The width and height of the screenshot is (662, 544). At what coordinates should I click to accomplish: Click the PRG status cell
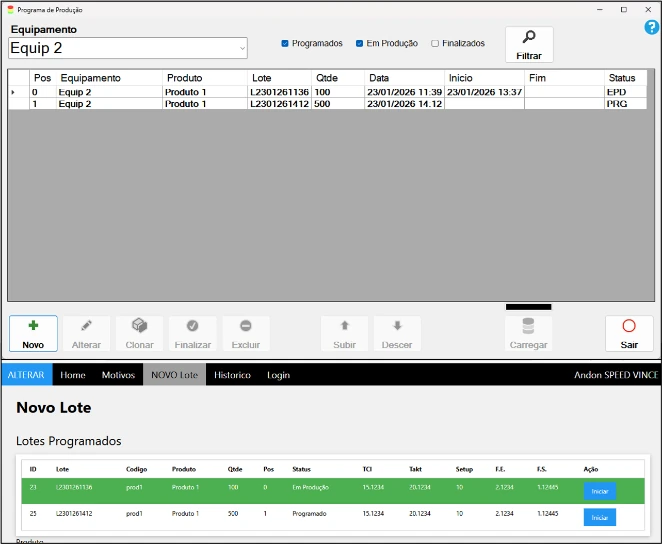pos(625,104)
